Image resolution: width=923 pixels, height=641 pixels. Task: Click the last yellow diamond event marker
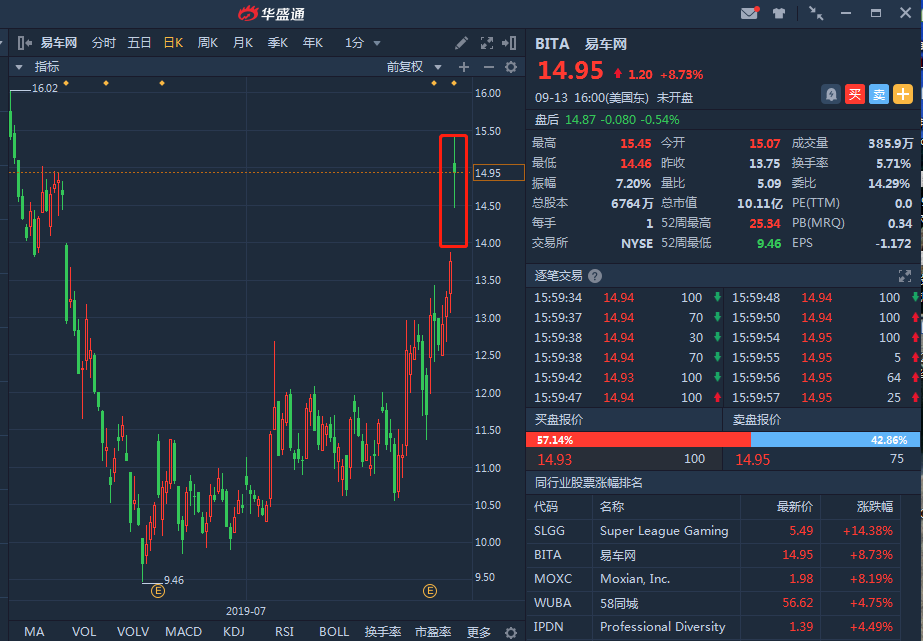click(x=454, y=83)
